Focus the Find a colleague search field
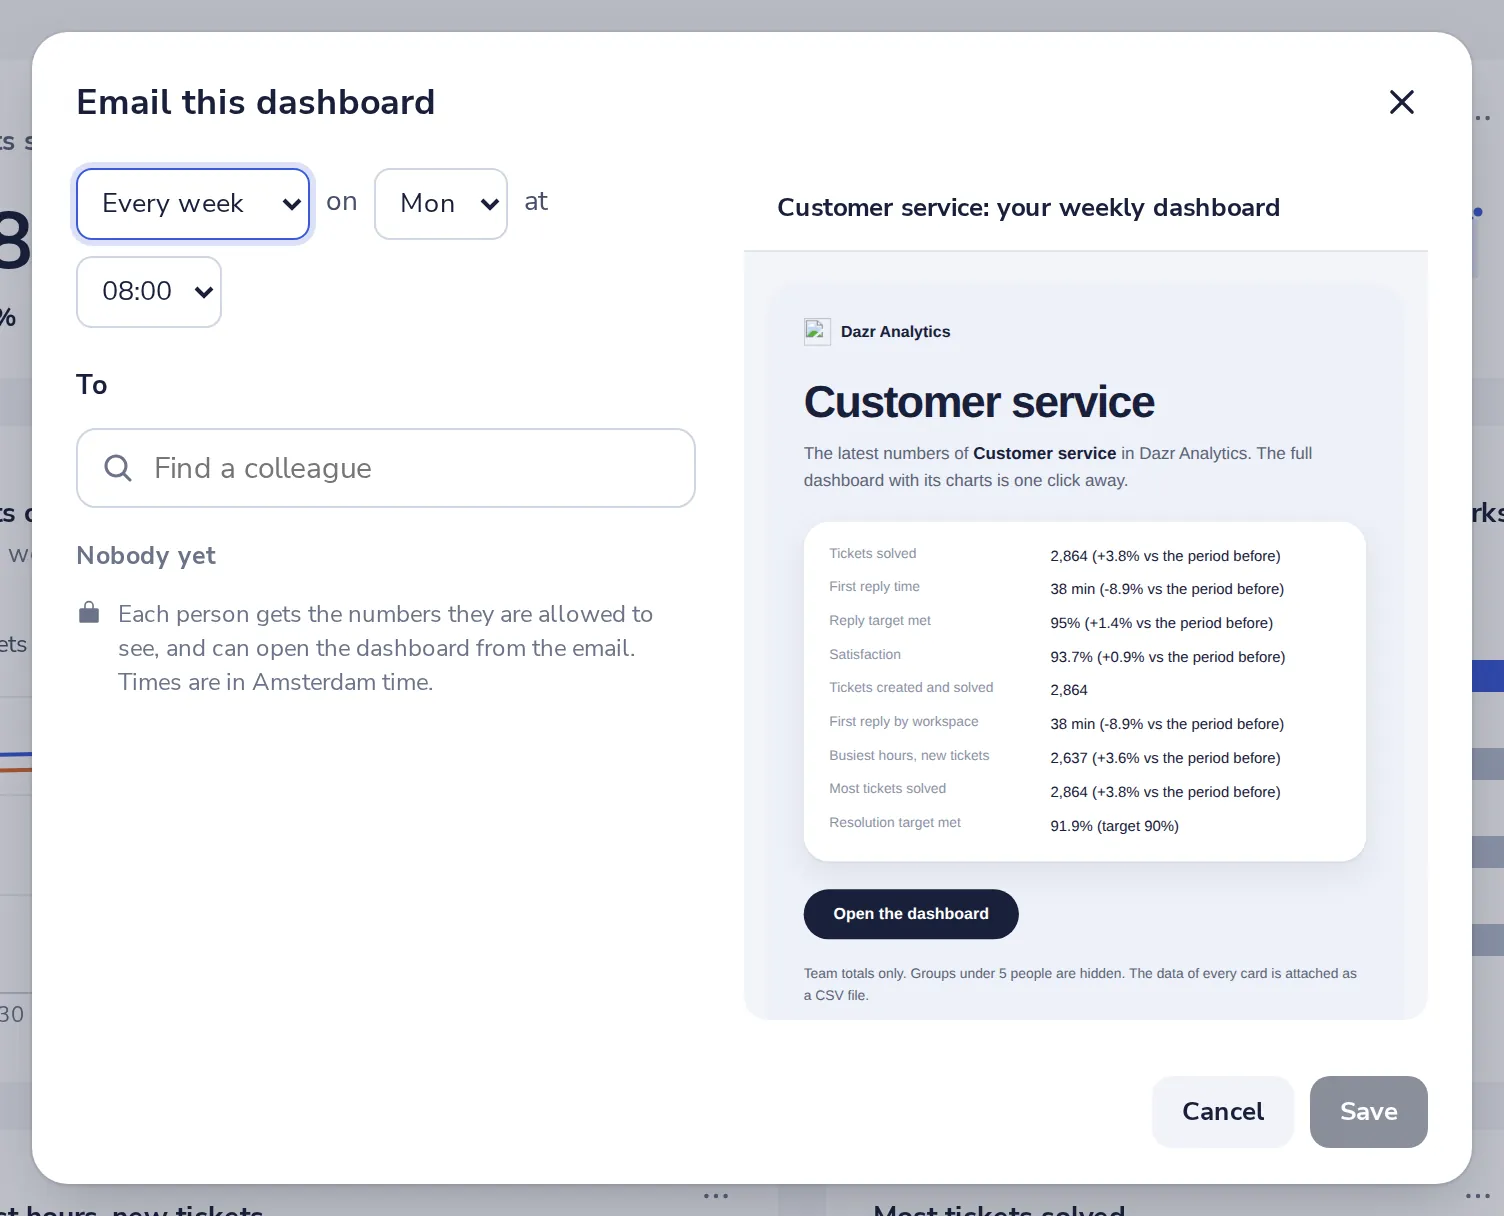Viewport: 1504px width, 1216px height. (386, 468)
